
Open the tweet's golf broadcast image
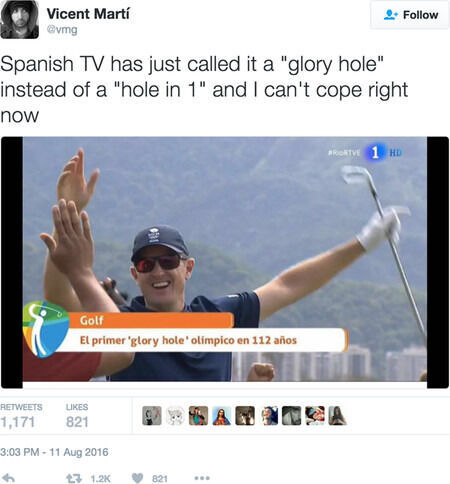point(225,262)
